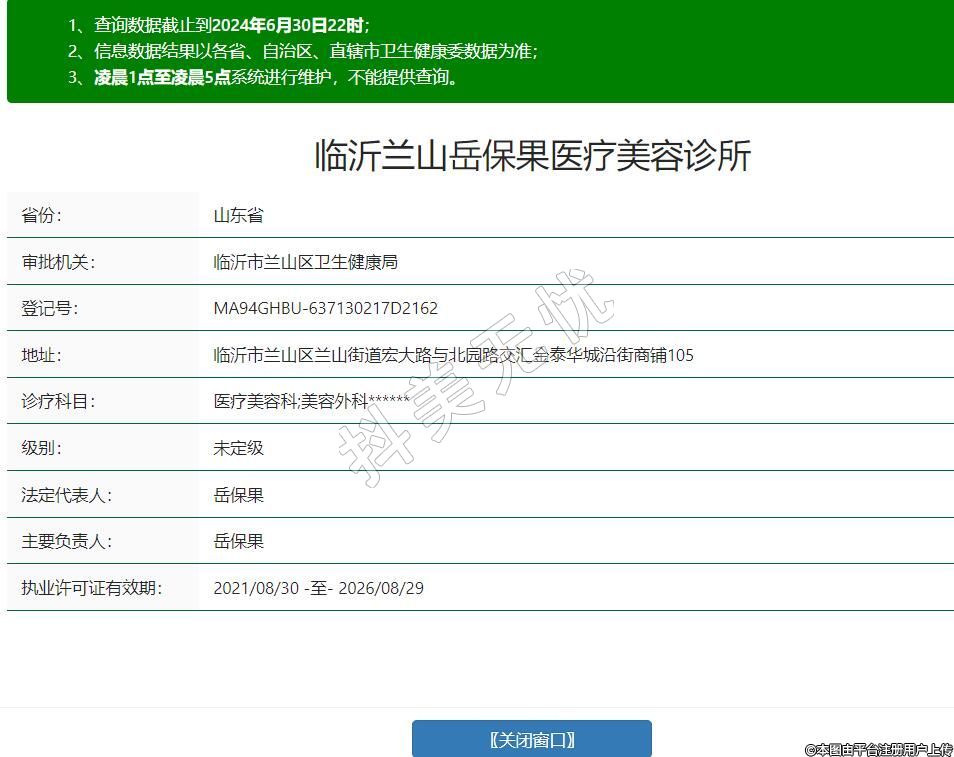
Task: Click the notice line mentioning 卫生健康委数据为准
Action: [302, 52]
